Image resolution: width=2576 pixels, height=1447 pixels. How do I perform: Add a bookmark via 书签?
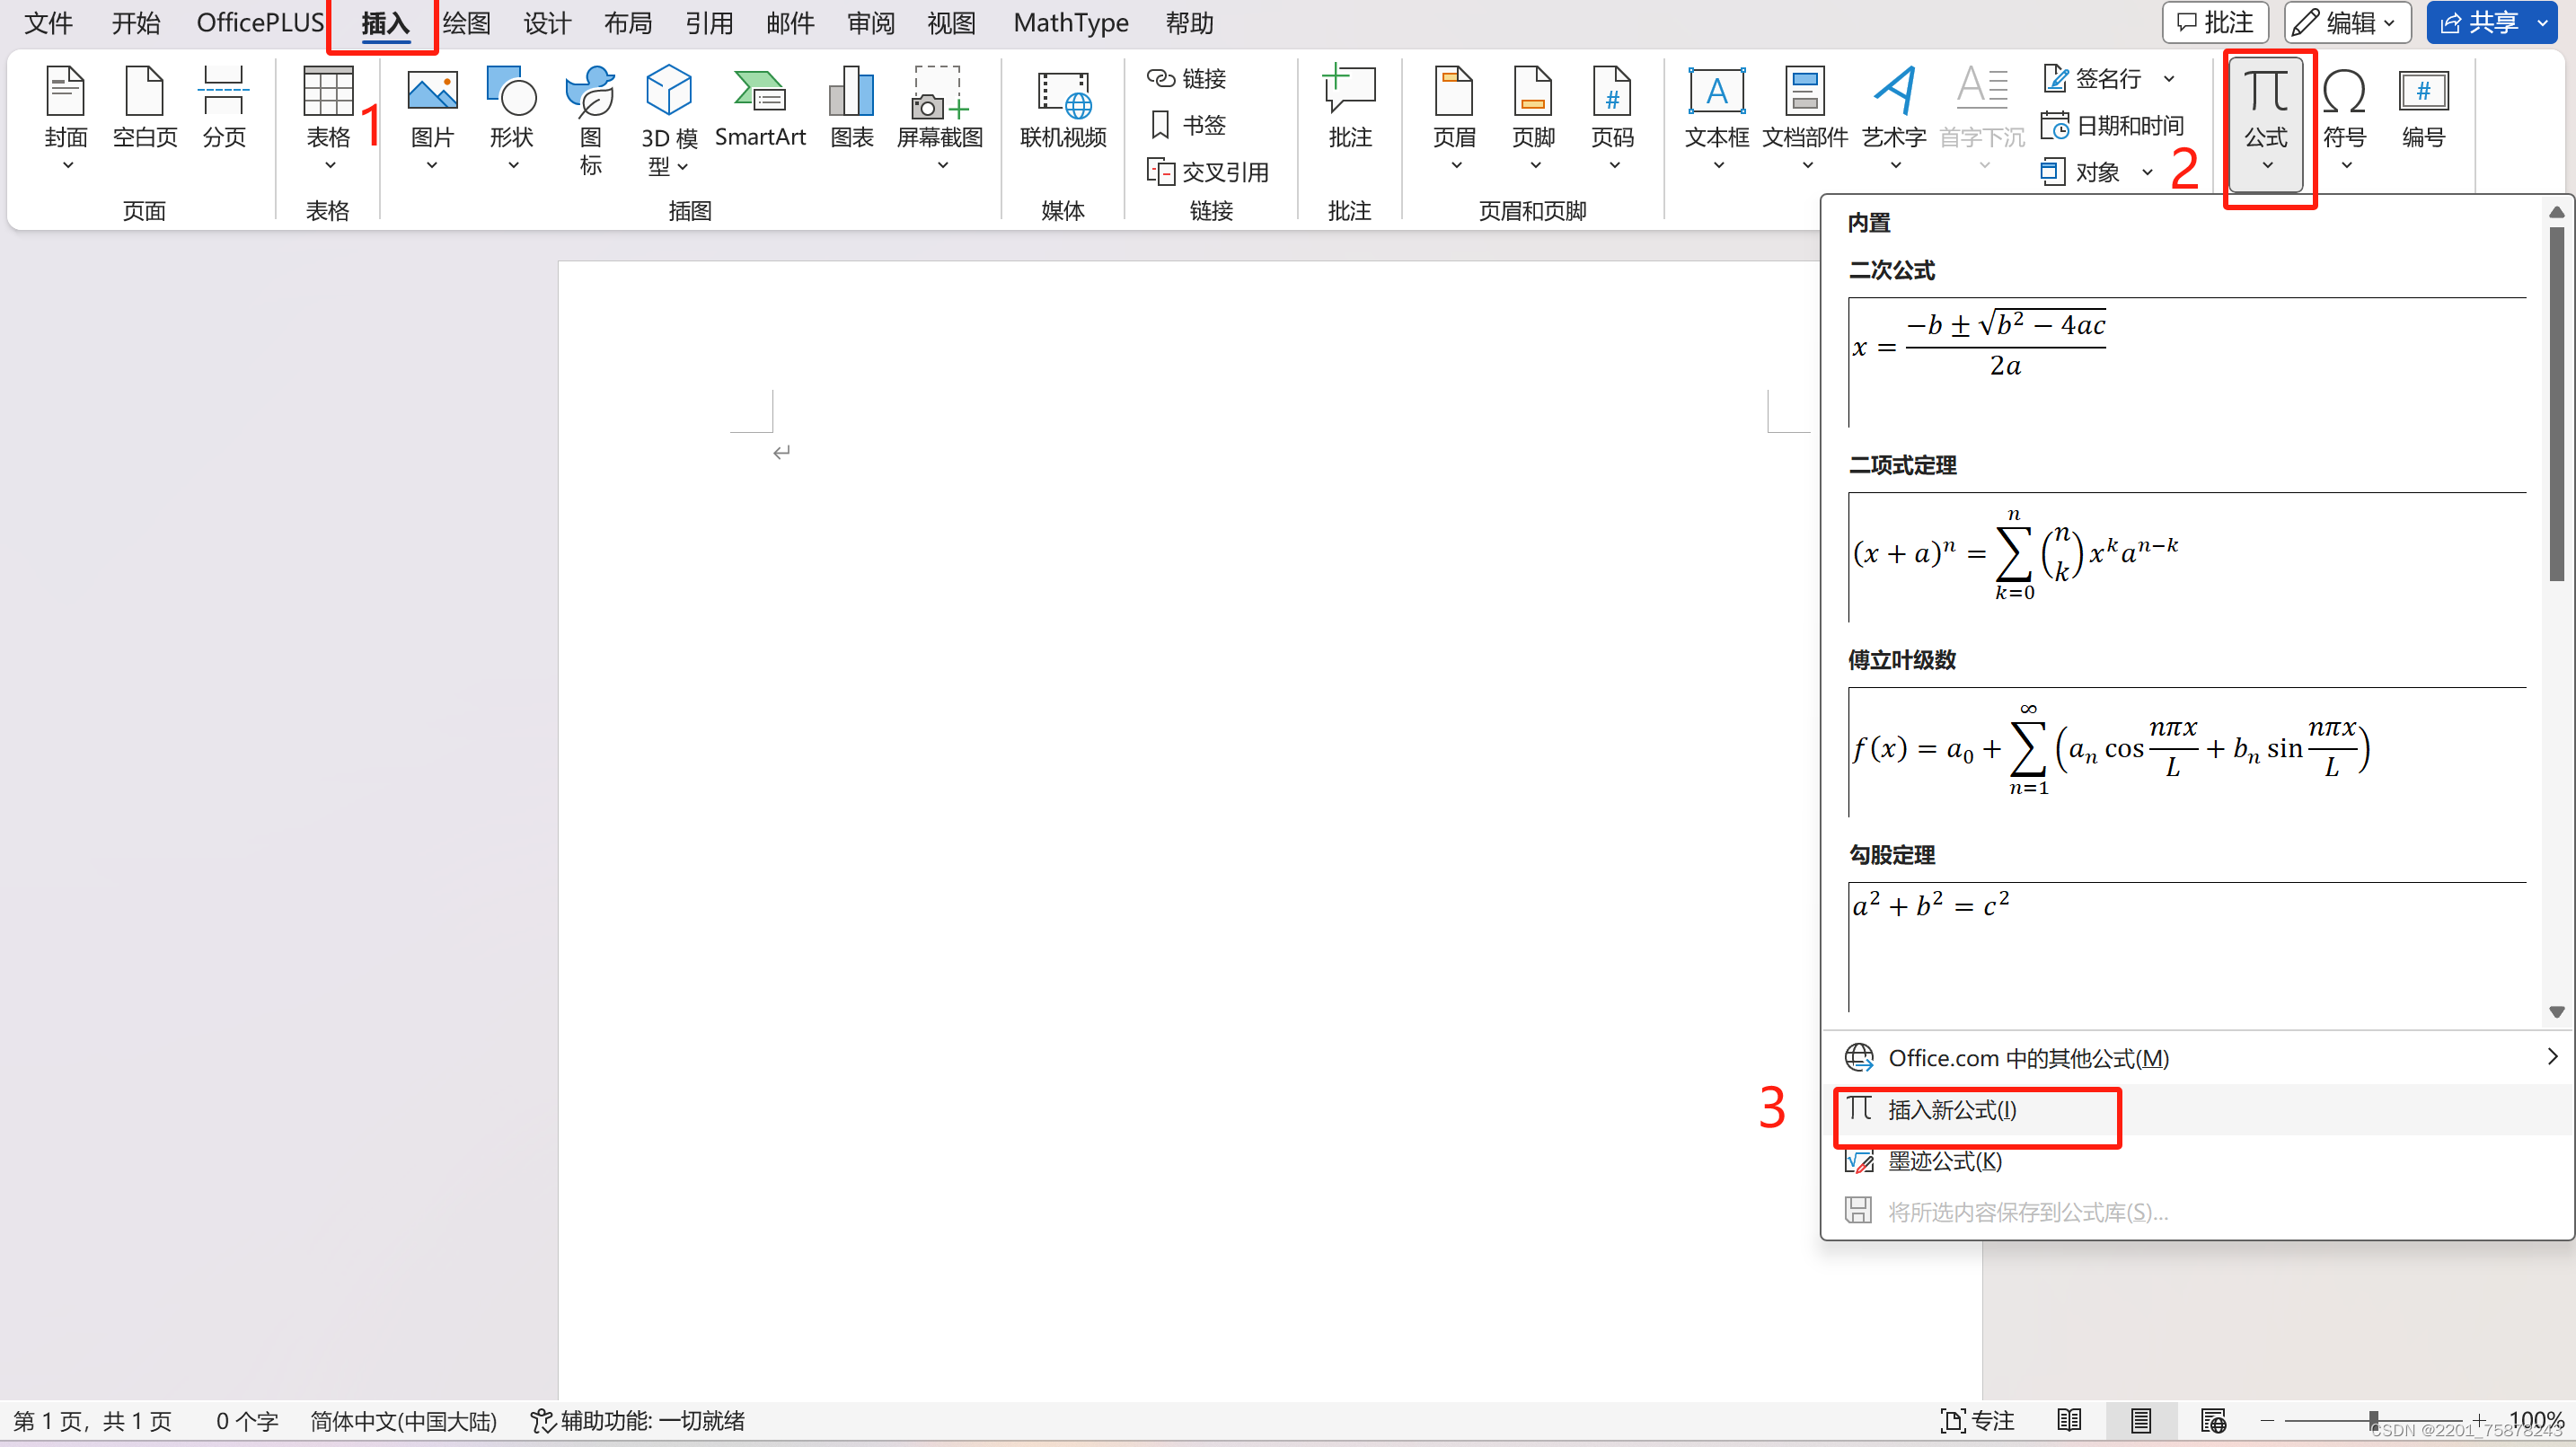point(1188,125)
